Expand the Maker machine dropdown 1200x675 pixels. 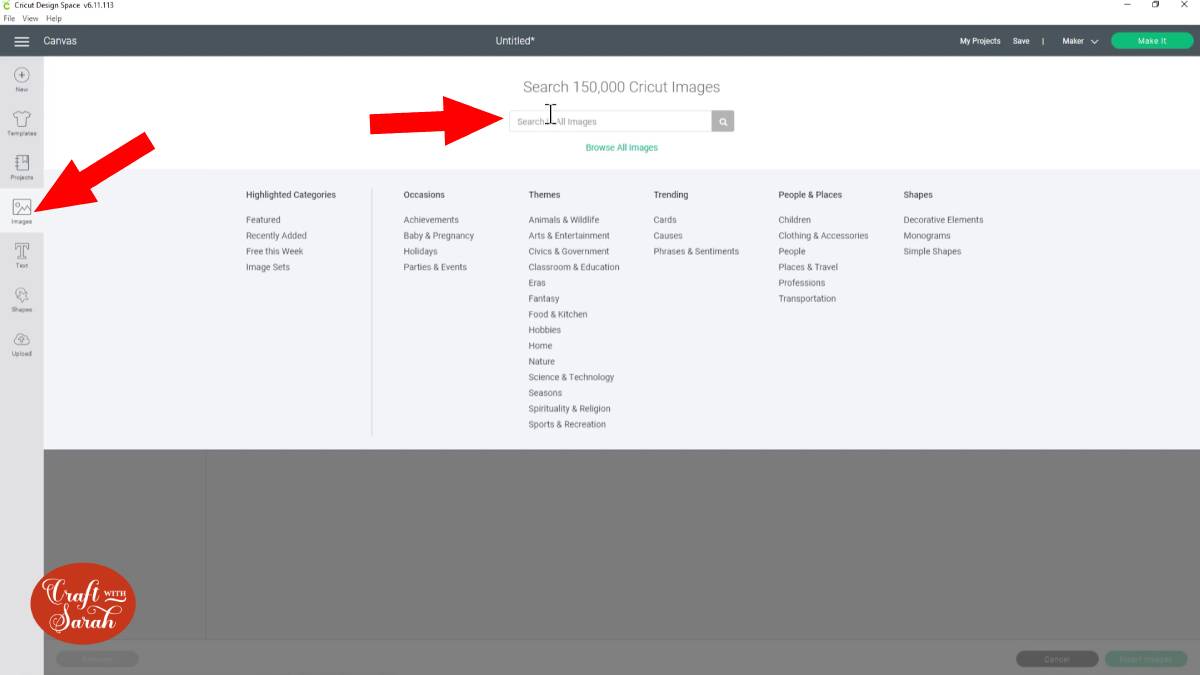1080,41
